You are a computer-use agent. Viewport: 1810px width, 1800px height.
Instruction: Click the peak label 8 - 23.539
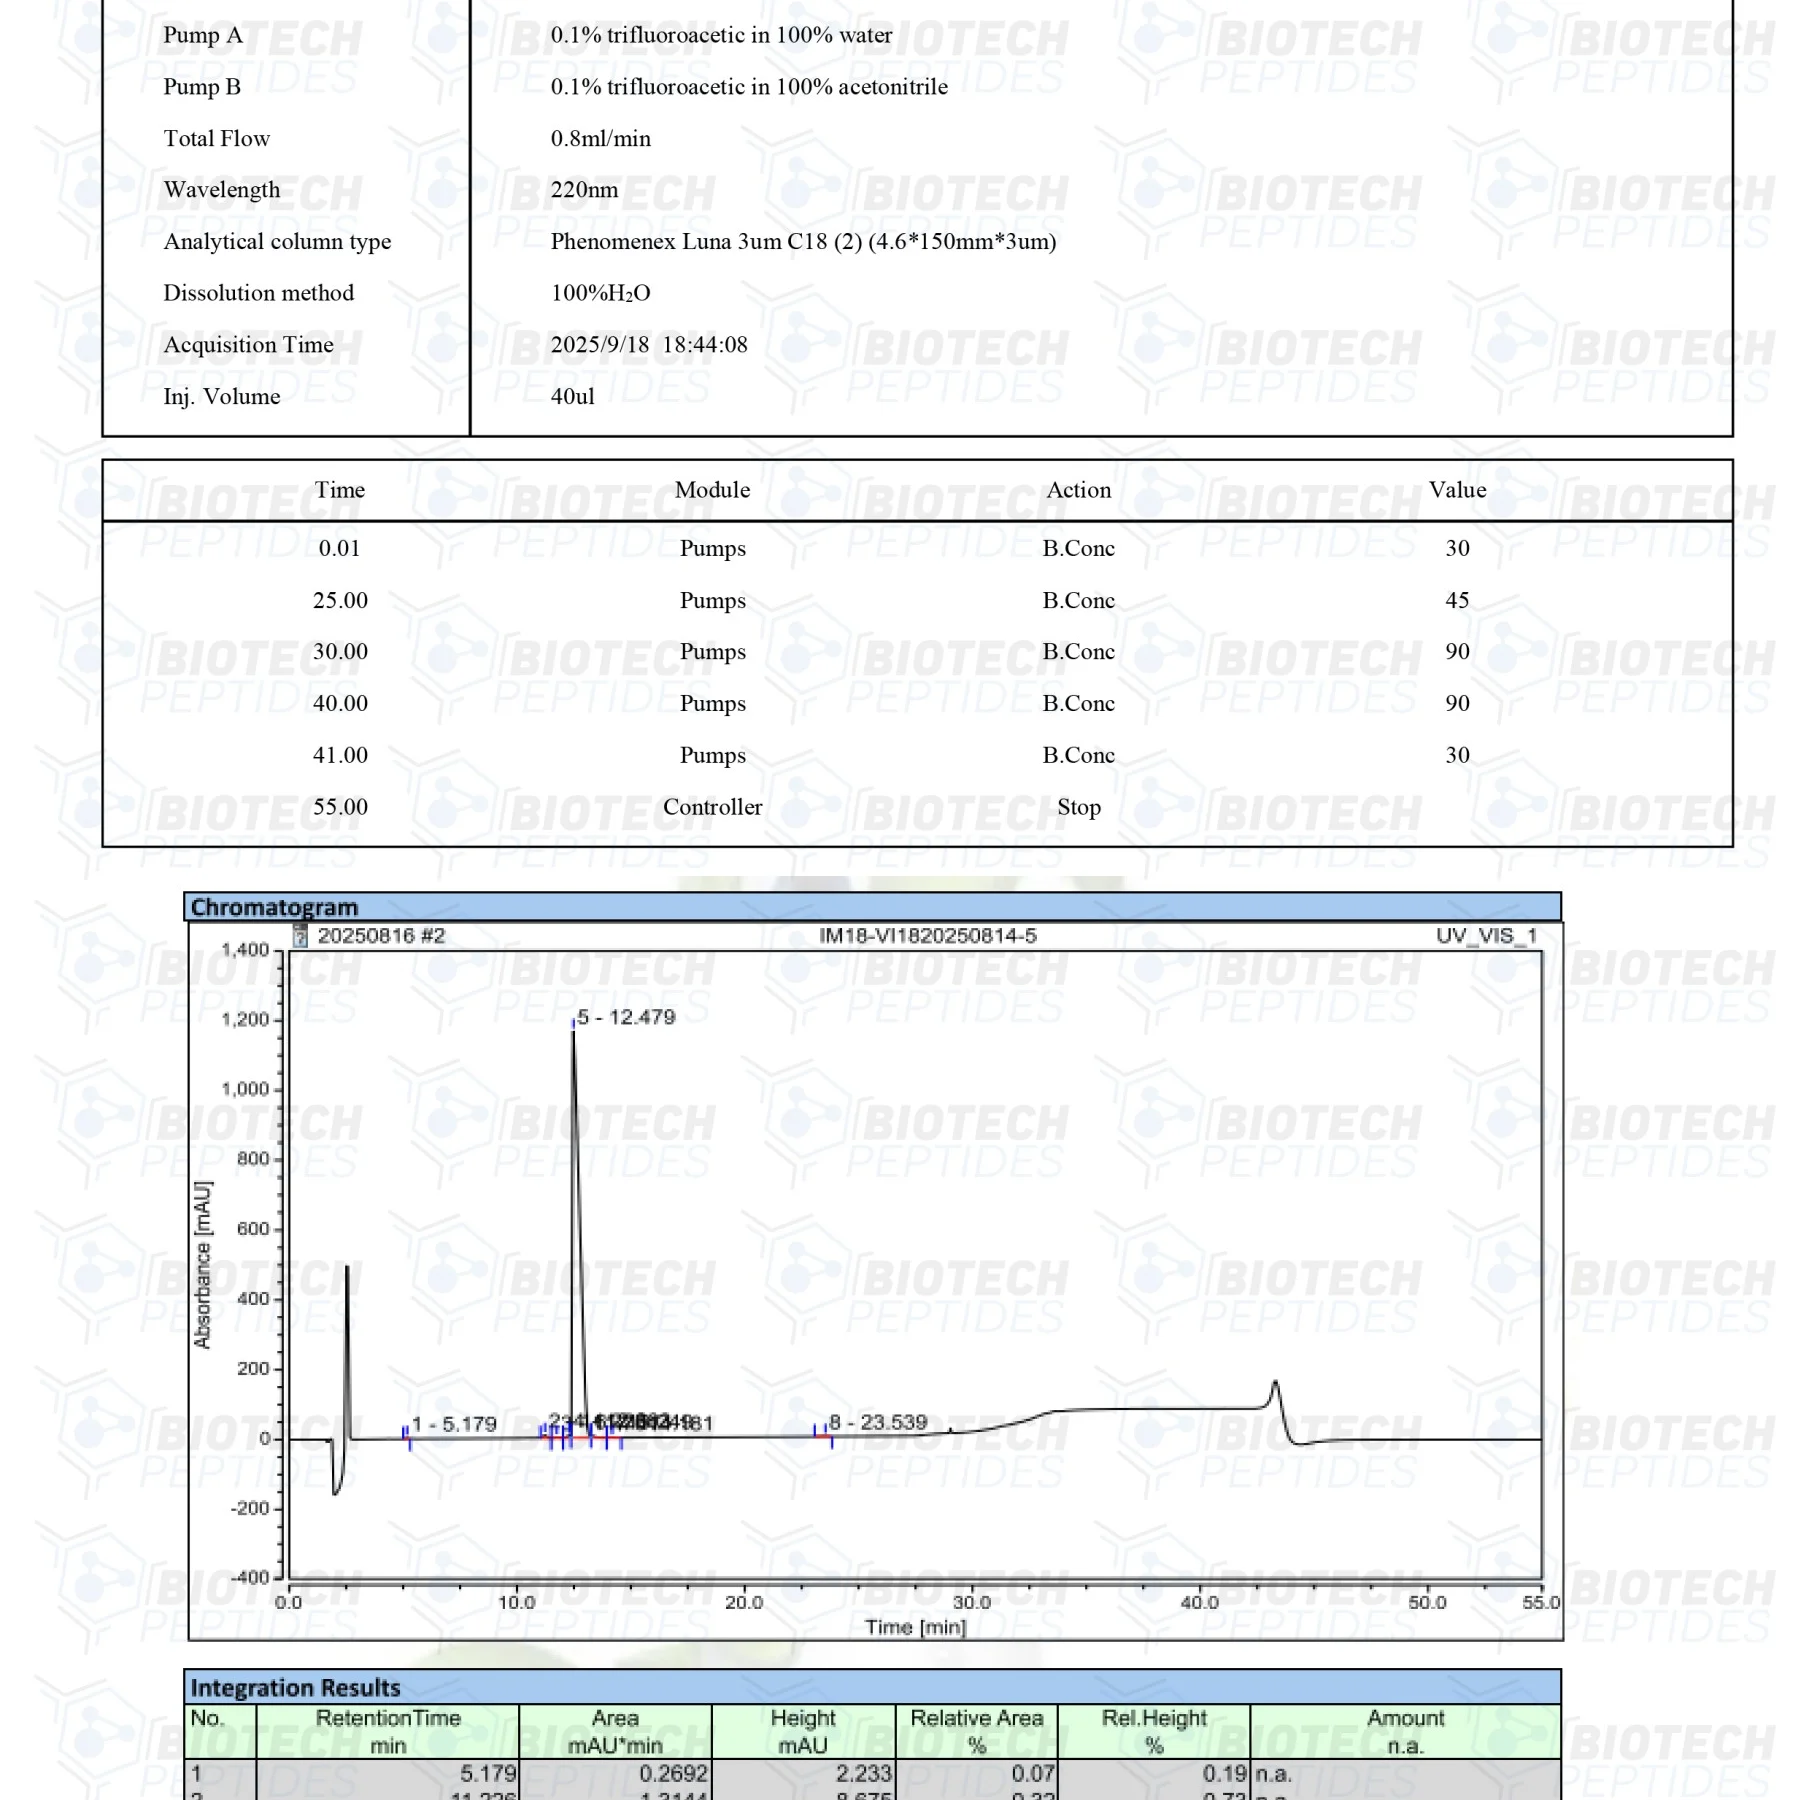[878, 1422]
